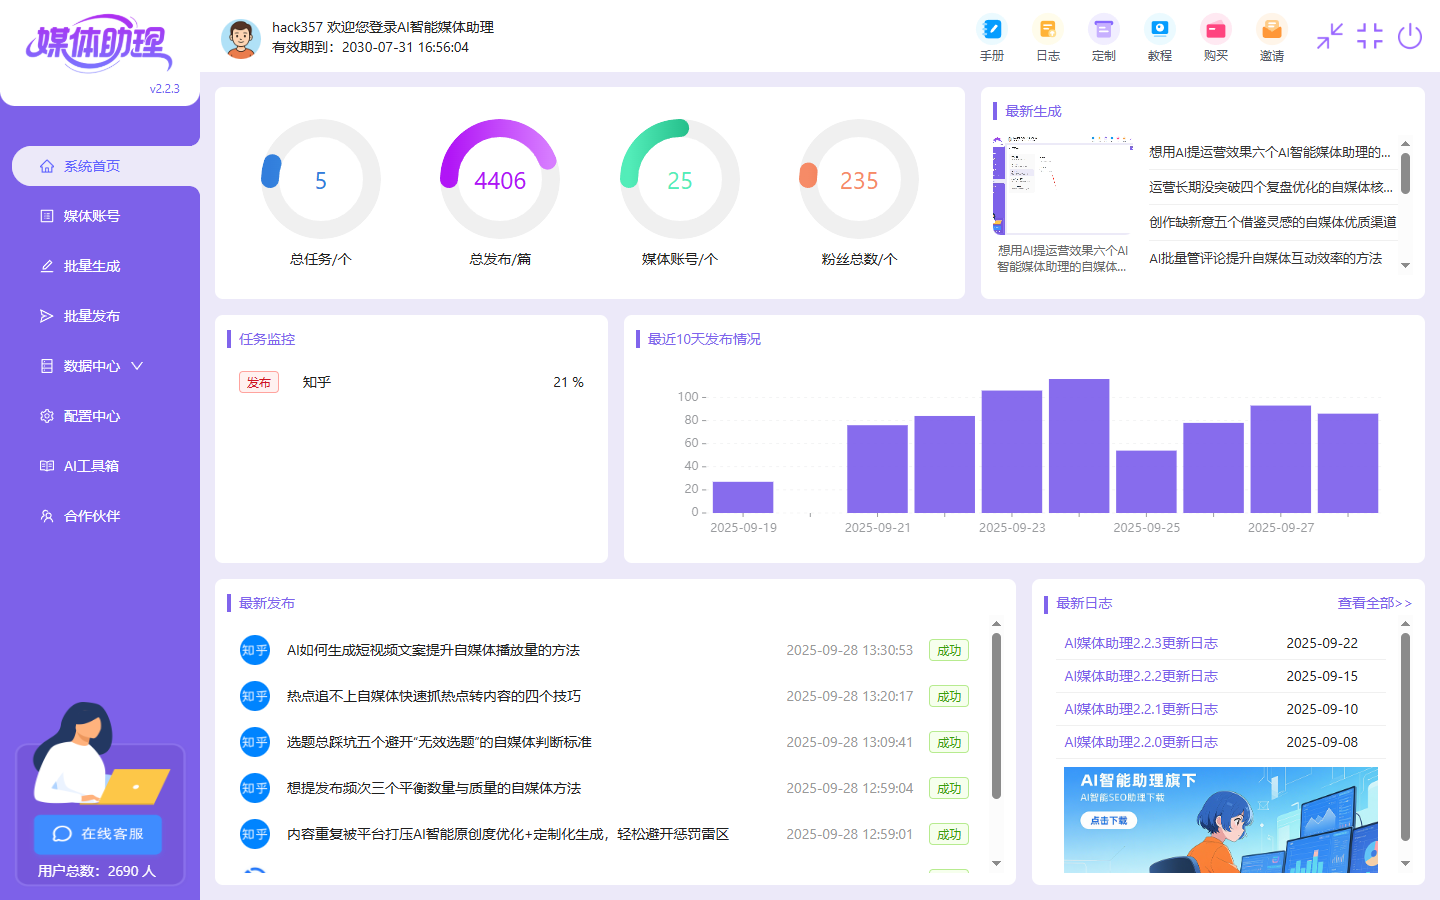Click the power/logout icon at top right
Image resolution: width=1440 pixels, height=900 pixels.
pos(1410,37)
